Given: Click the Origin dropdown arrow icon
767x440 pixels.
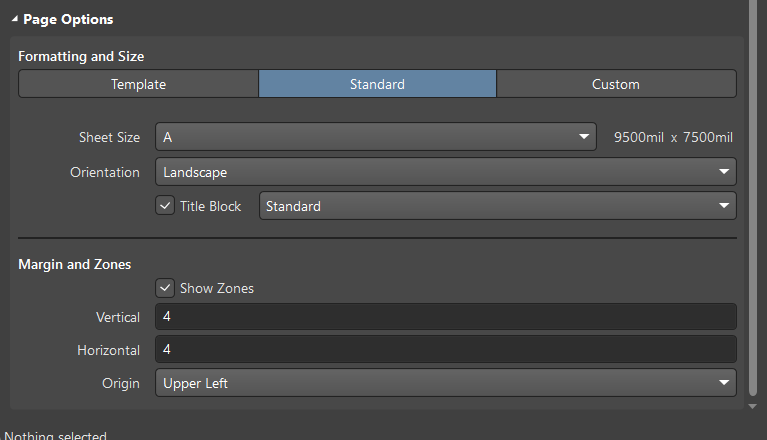Looking at the screenshot, I should 724,383.
